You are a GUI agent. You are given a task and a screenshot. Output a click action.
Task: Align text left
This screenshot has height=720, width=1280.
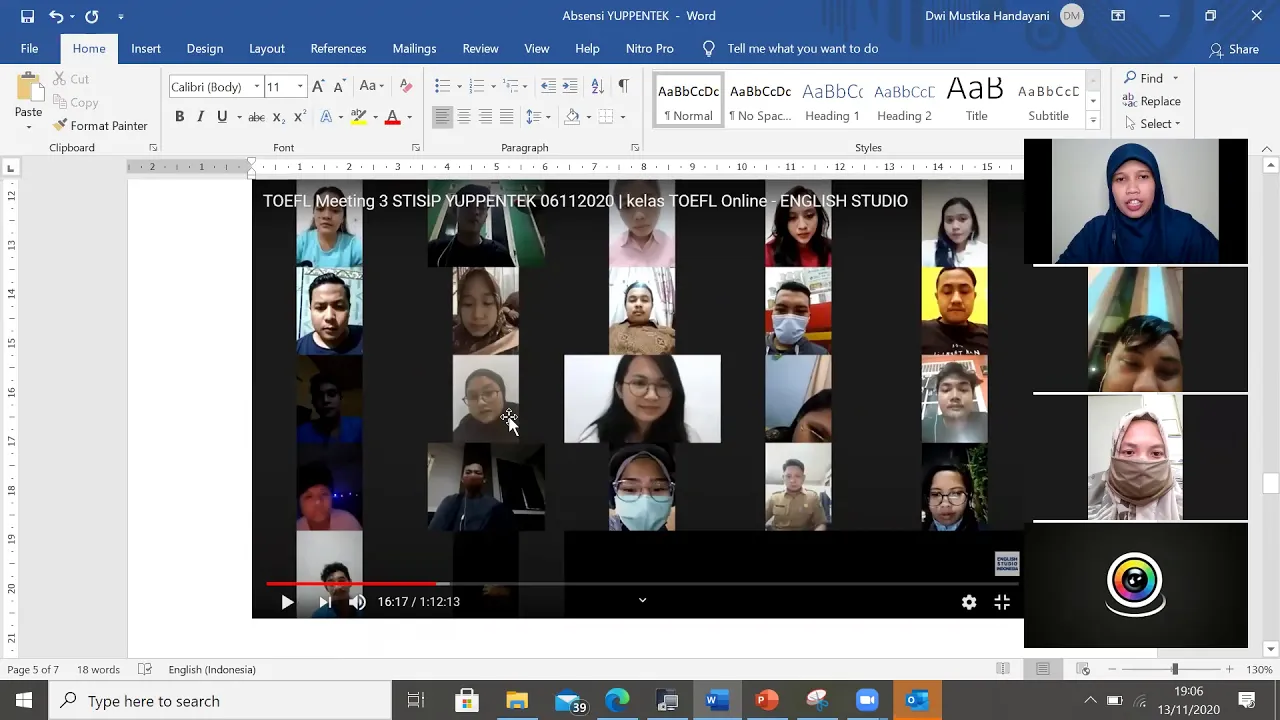tap(442, 117)
